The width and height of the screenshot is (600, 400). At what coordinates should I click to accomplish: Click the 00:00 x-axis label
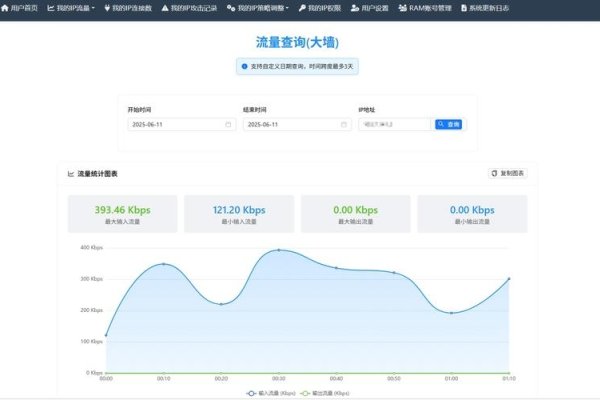click(x=106, y=378)
